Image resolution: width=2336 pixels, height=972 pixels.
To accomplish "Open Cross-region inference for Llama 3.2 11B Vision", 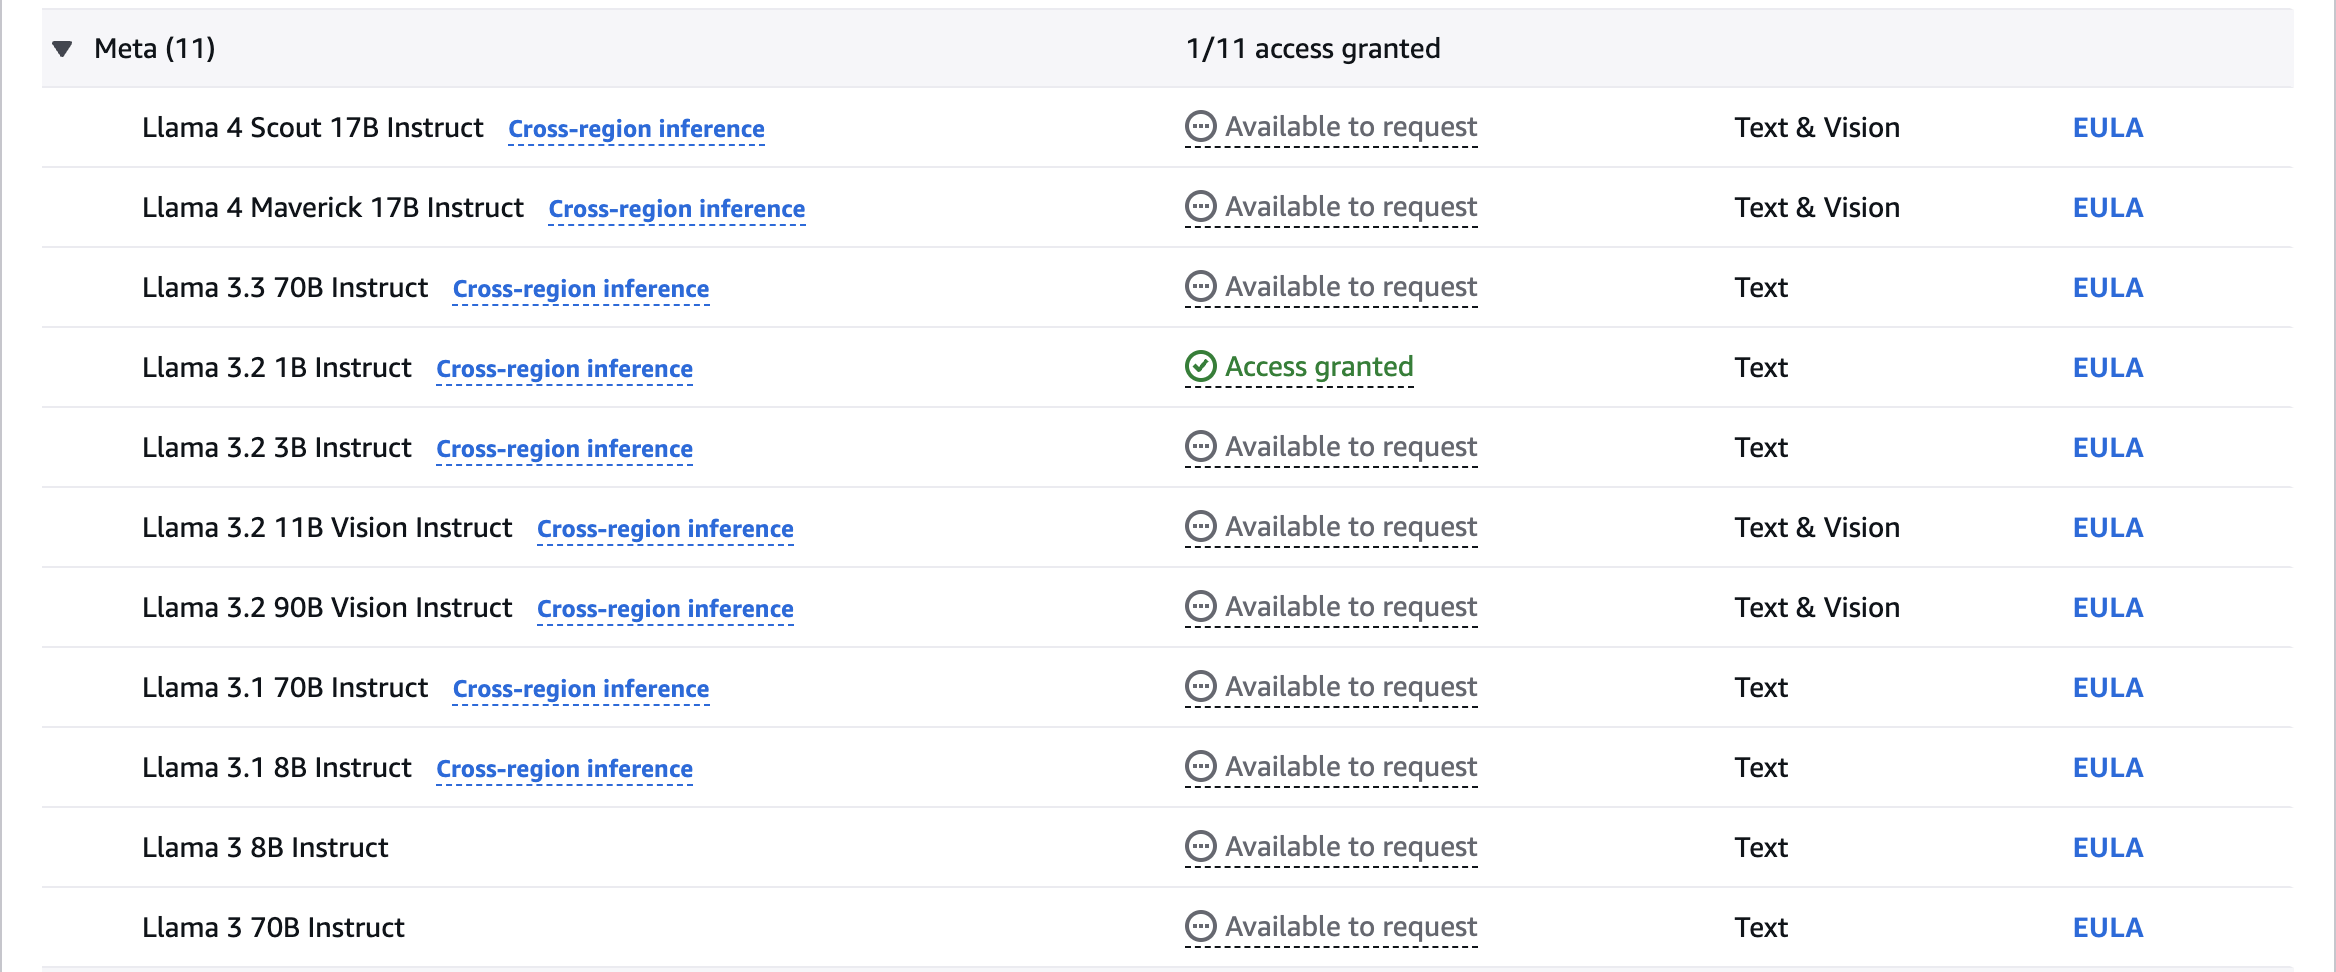I will (x=665, y=529).
